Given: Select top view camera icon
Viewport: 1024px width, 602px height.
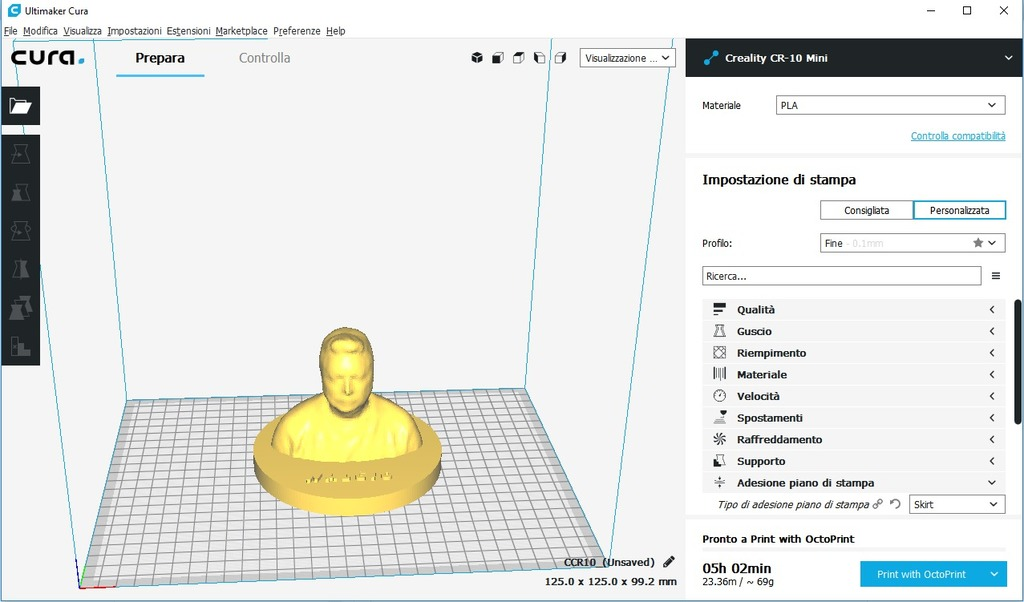Looking at the screenshot, I should click(518, 57).
